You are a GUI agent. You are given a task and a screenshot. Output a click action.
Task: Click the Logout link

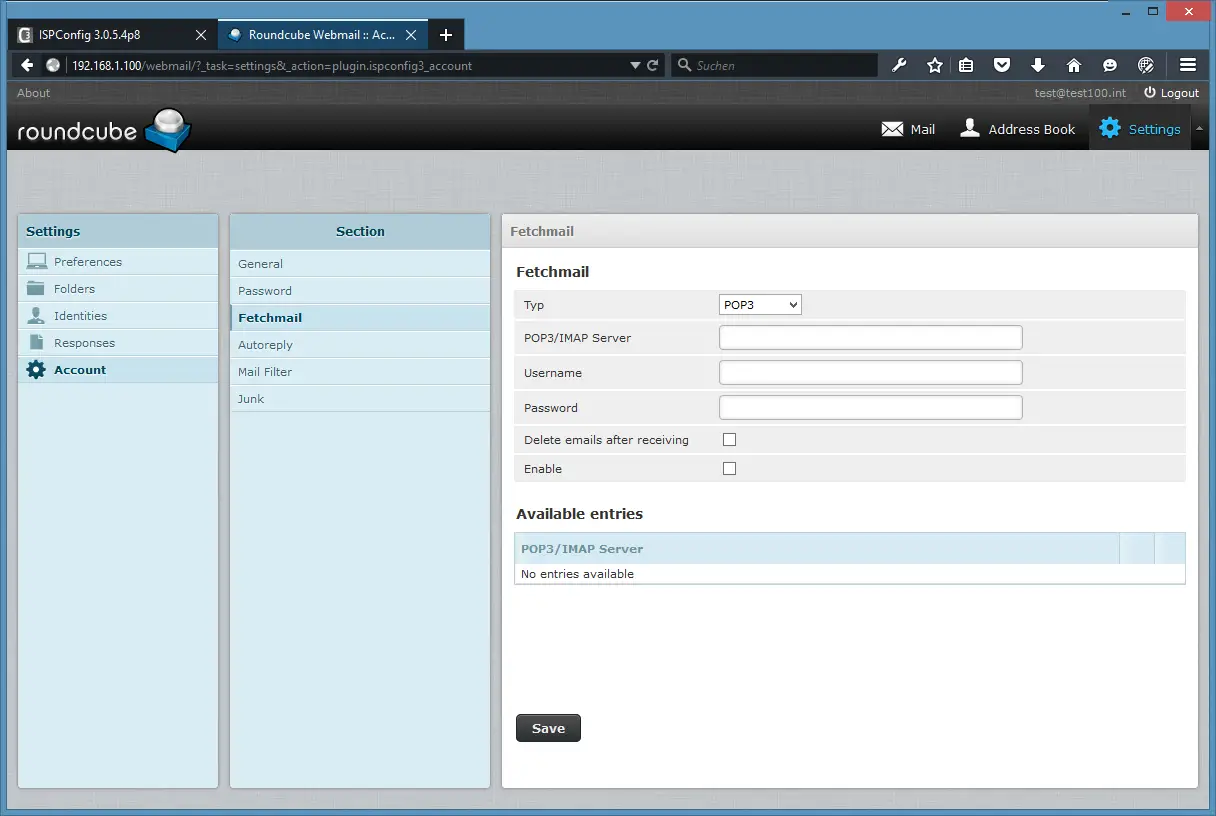pyautogui.click(x=1171, y=93)
